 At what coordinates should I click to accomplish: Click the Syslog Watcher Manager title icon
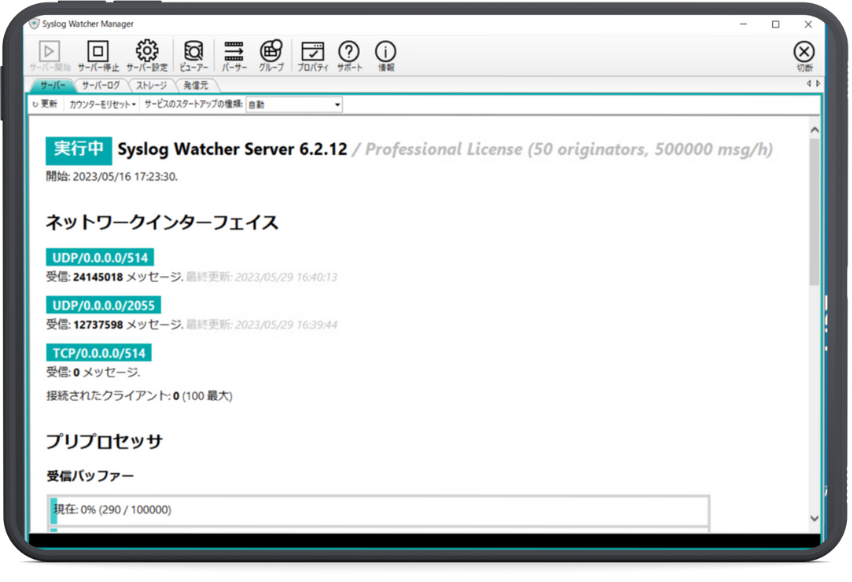tap(34, 24)
